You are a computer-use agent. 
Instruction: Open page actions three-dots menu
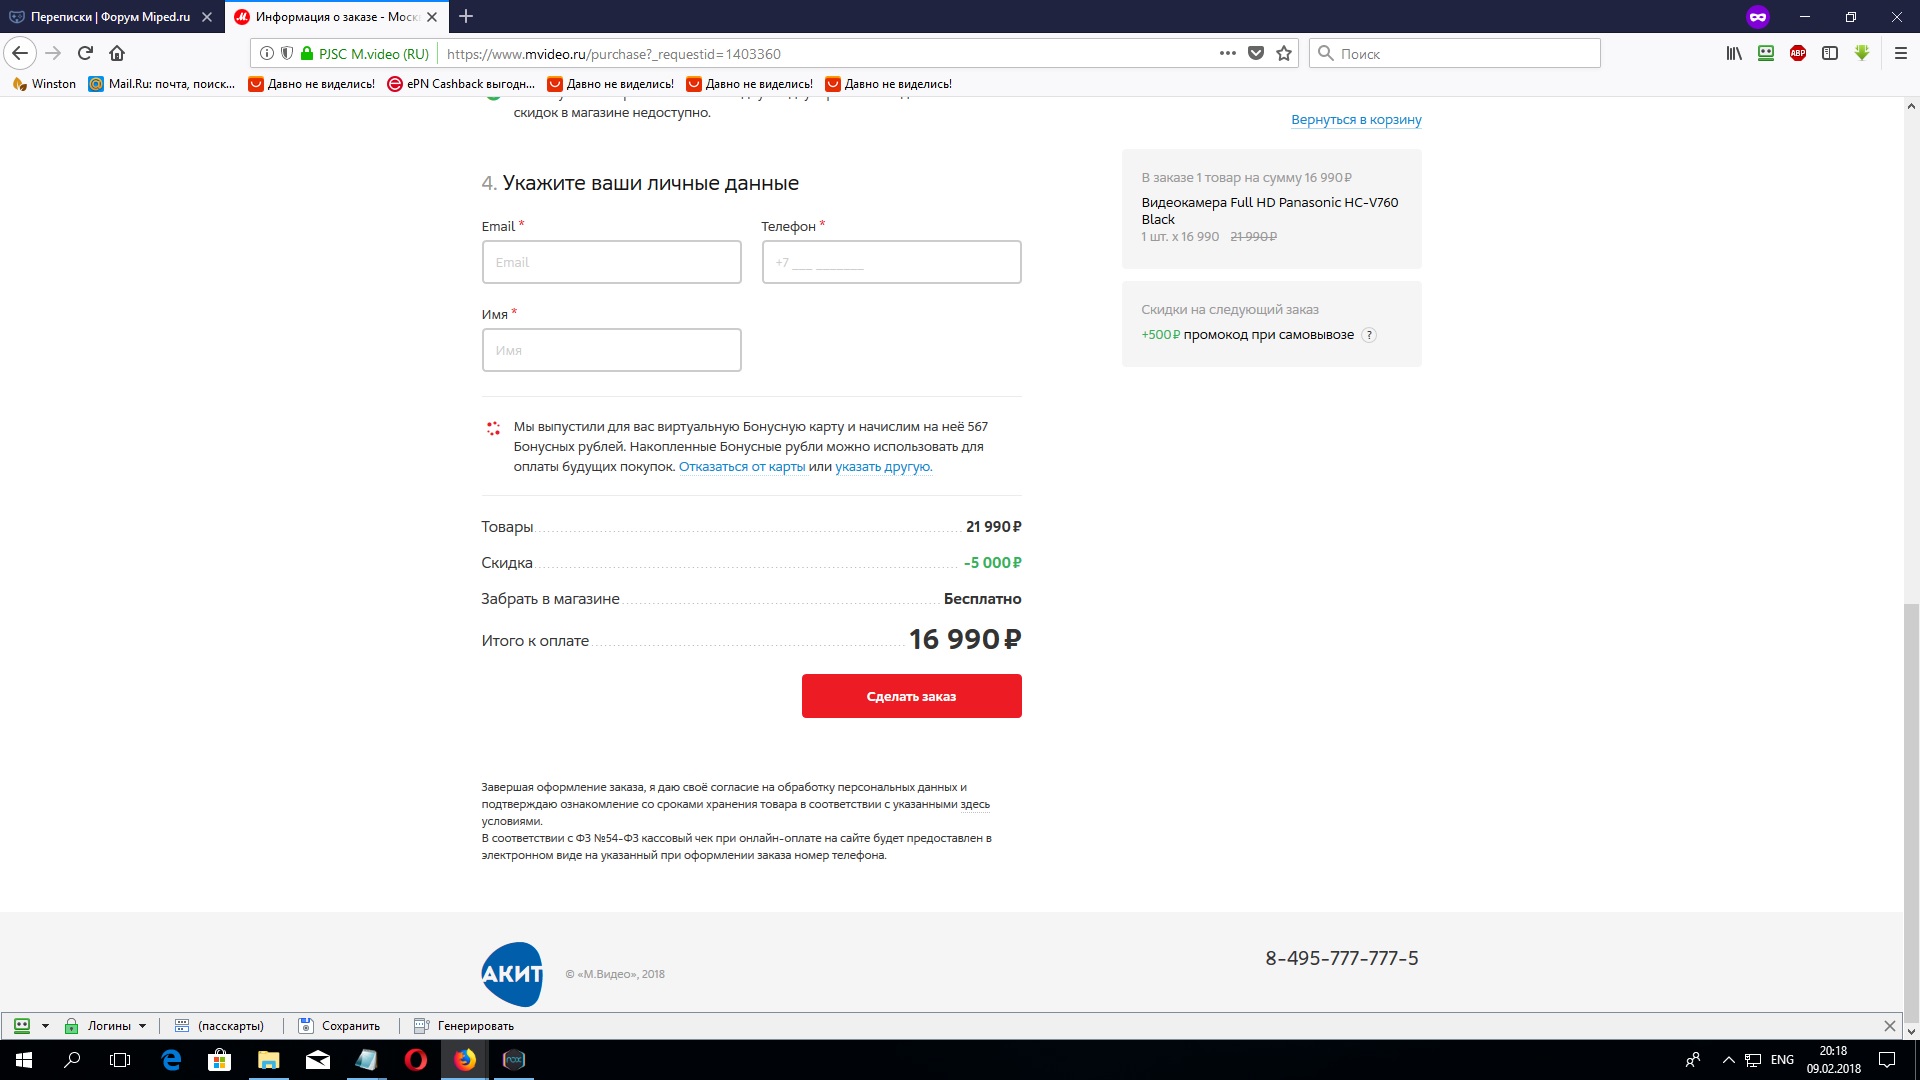click(1228, 53)
